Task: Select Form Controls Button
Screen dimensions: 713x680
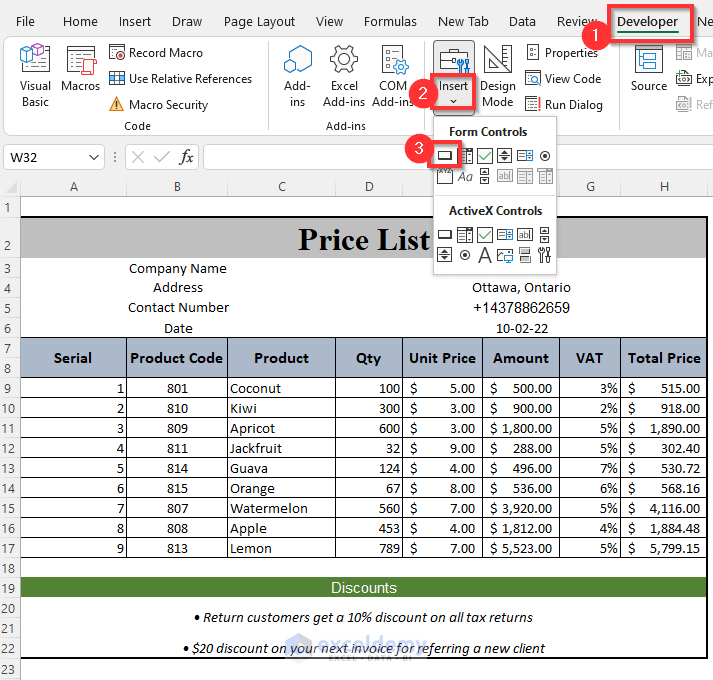Action: pos(445,156)
